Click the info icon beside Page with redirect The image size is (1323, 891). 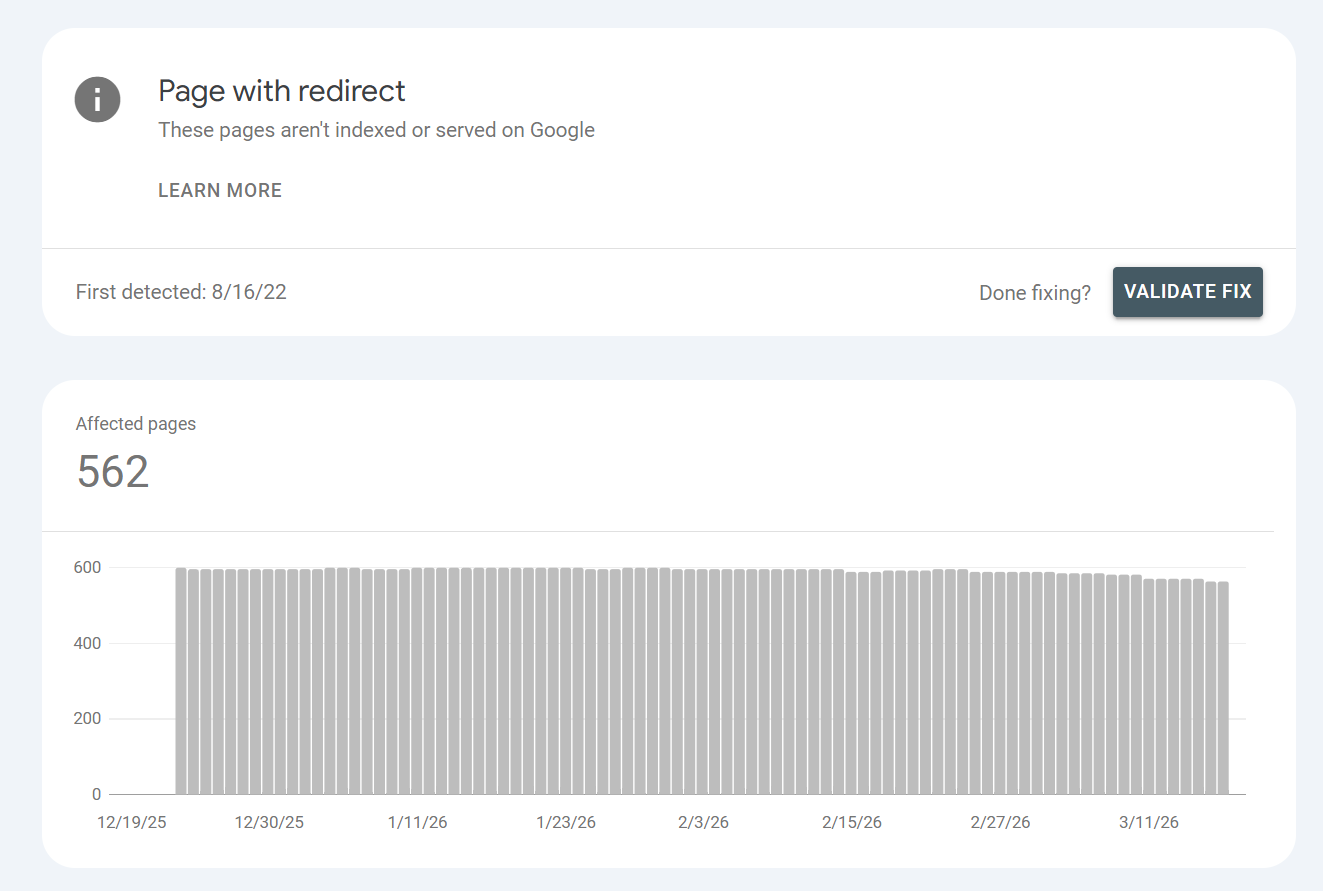97,99
